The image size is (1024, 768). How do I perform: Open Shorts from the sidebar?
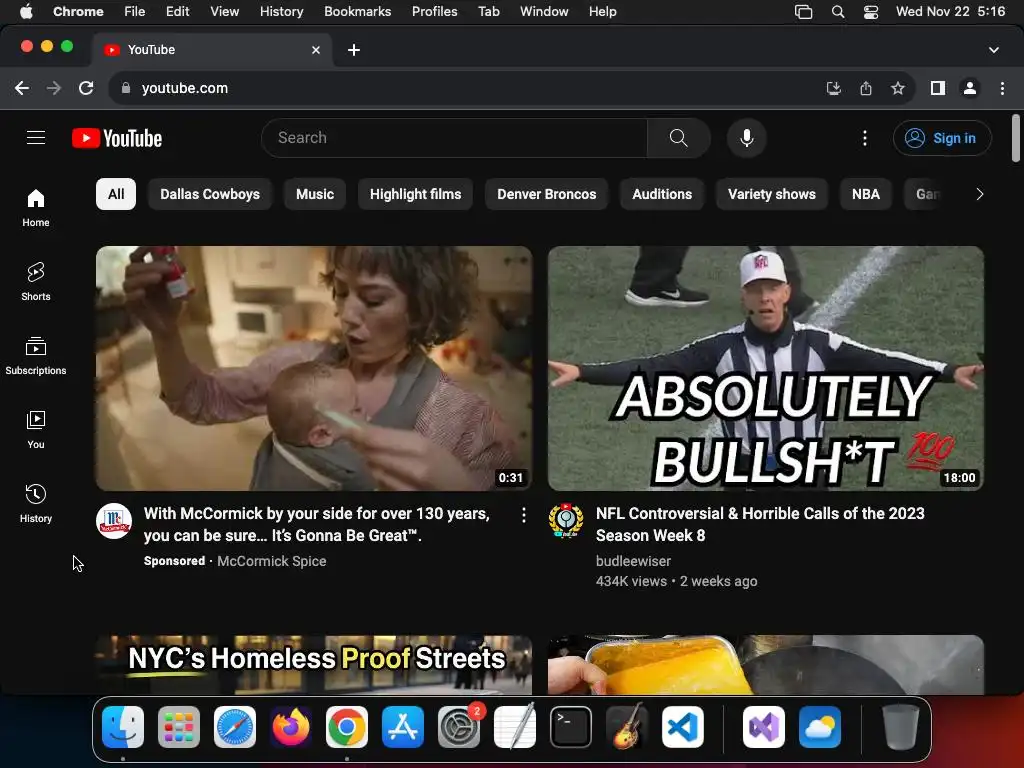(36, 281)
